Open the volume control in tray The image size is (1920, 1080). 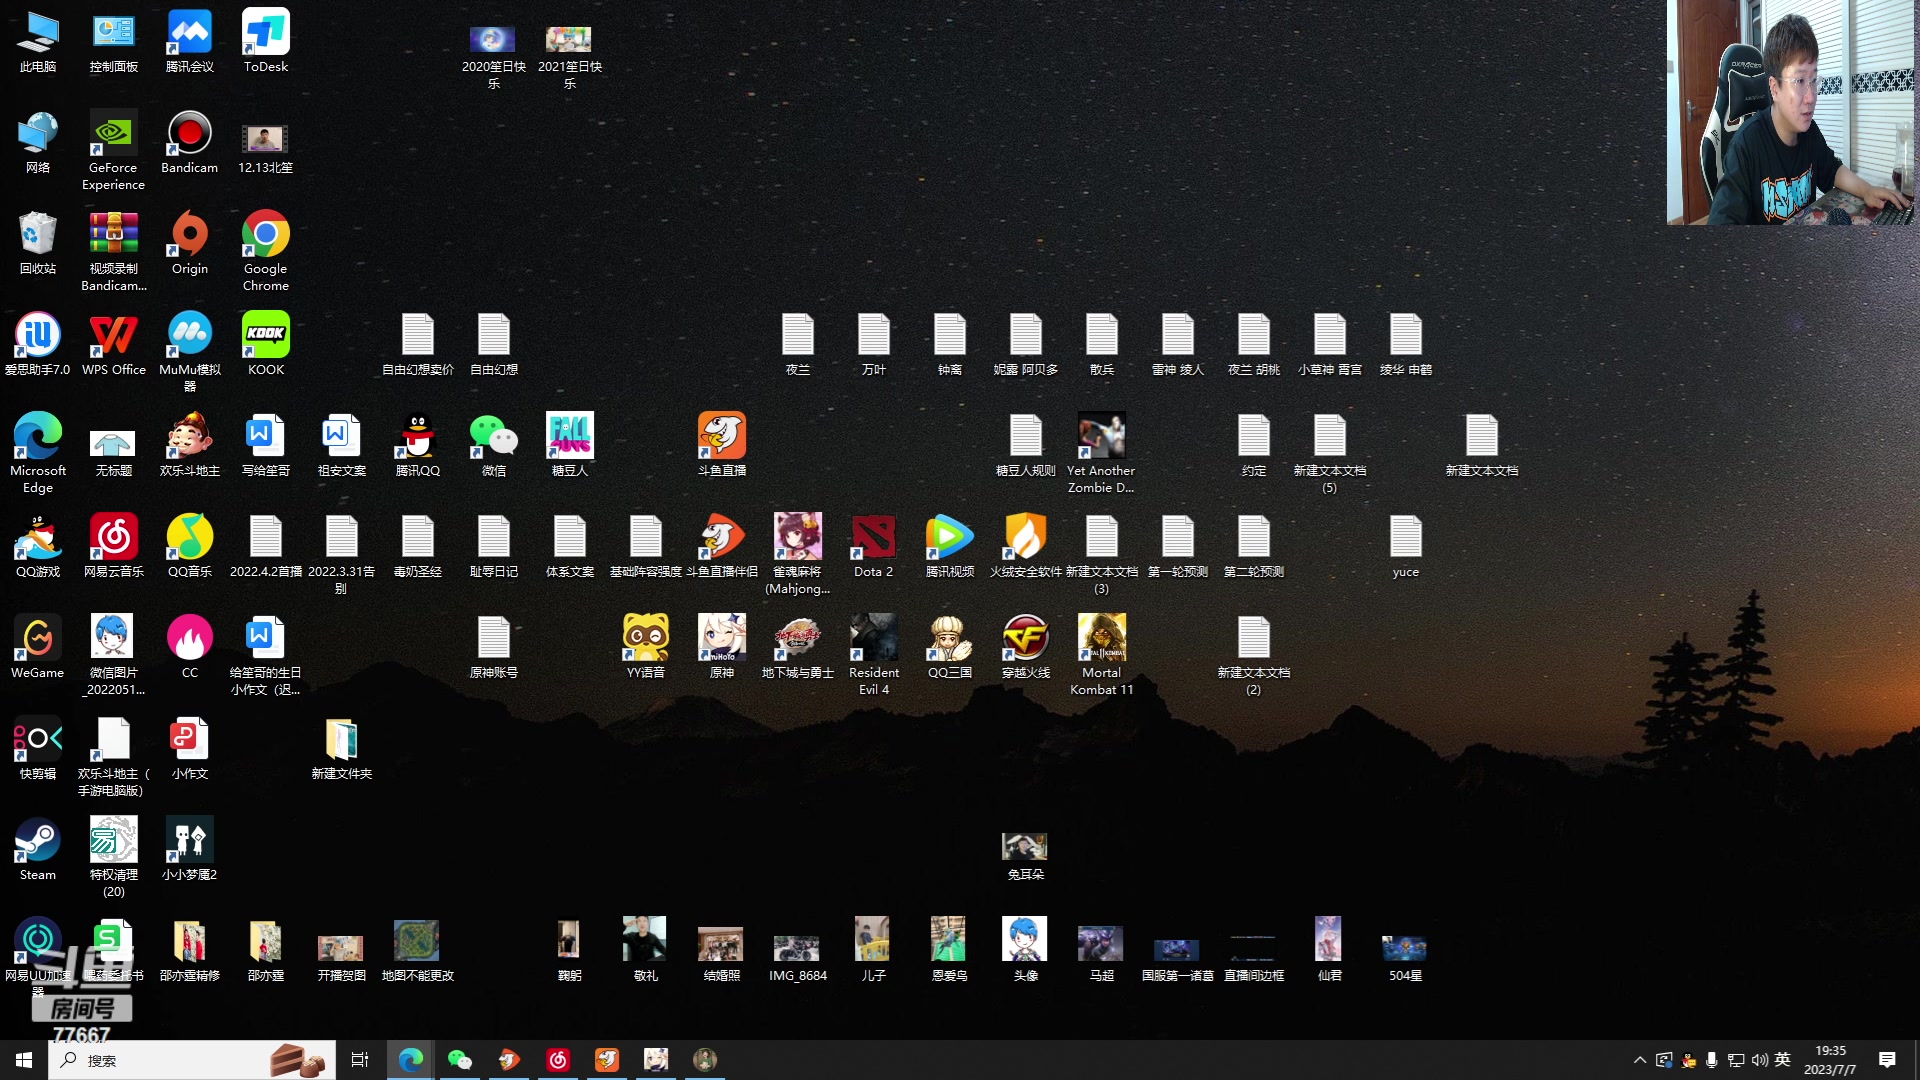tap(1760, 1060)
